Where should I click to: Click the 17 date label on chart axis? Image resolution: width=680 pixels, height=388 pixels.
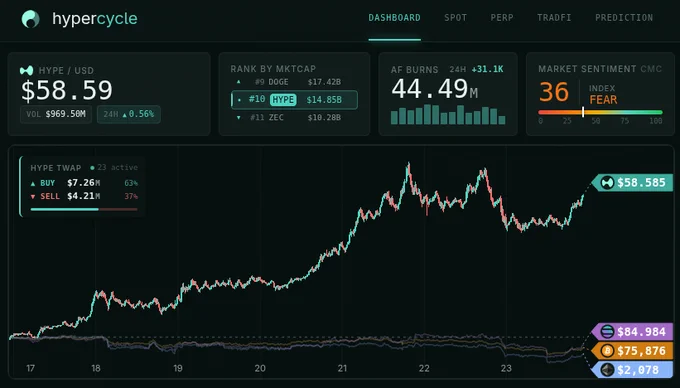(x=30, y=368)
